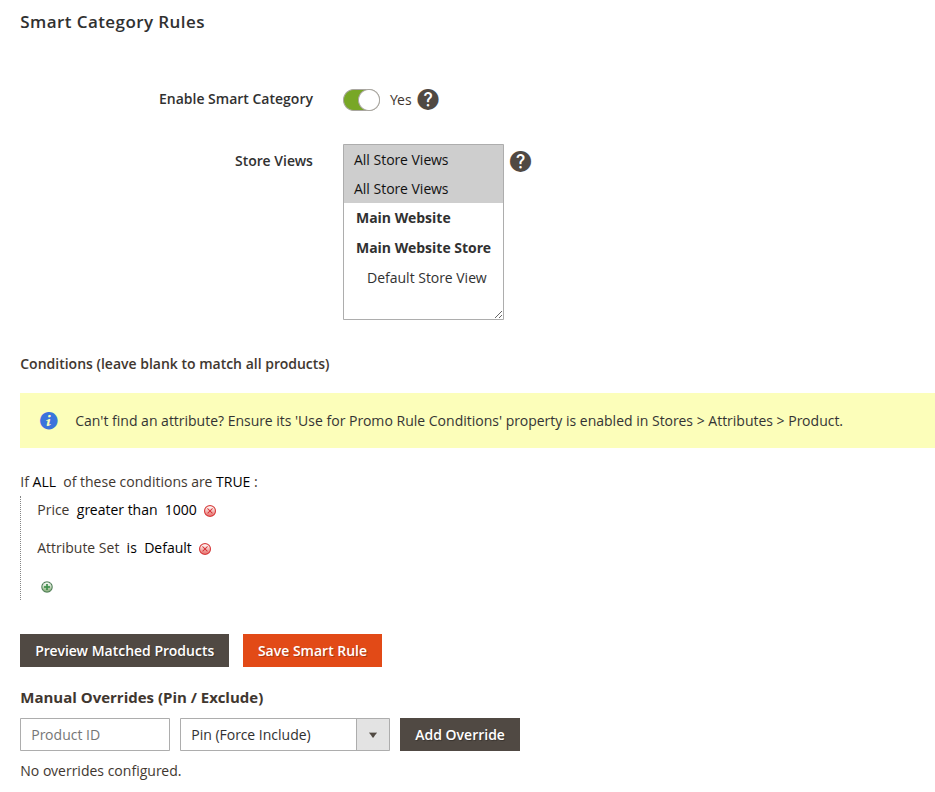935x792 pixels.
Task: Click the Add Override button
Action: pos(460,735)
